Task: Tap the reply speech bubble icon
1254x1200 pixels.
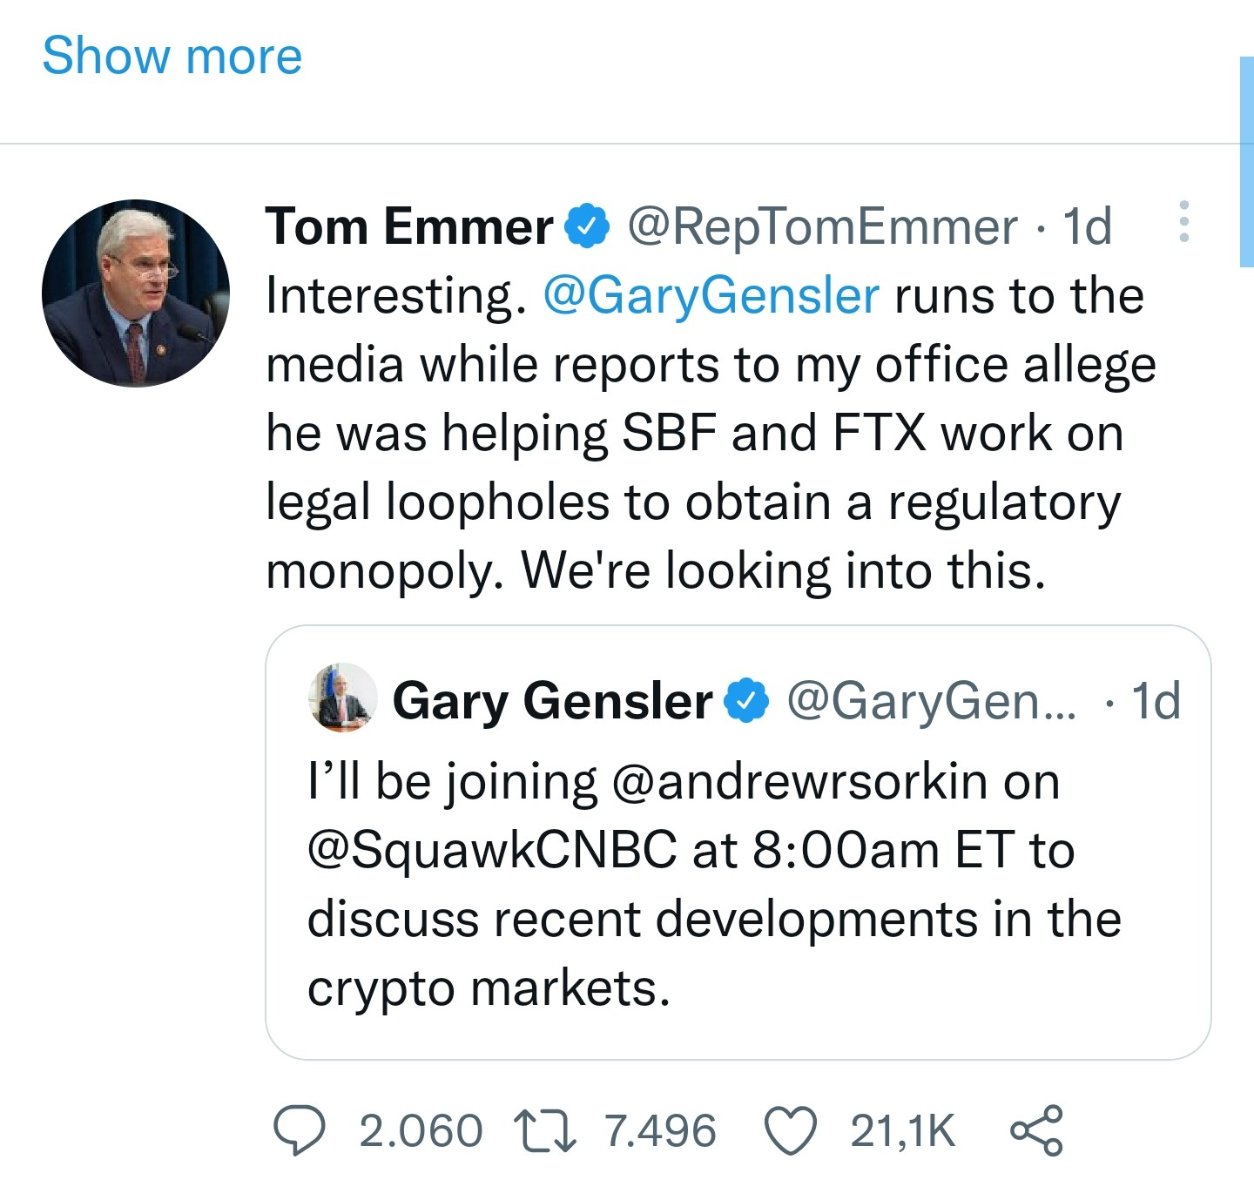Action: pyautogui.click(x=299, y=1131)
